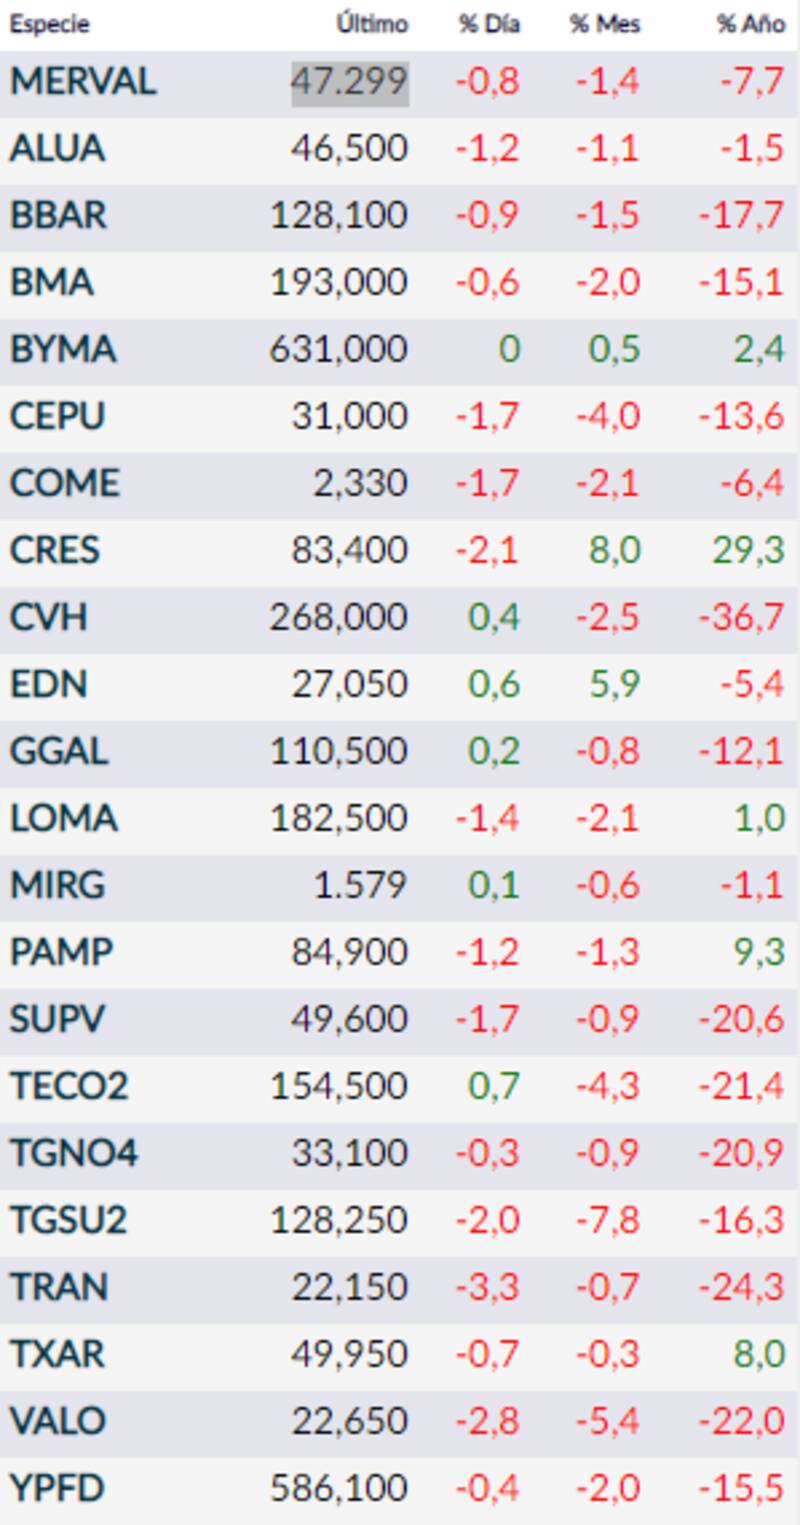The image size is (800, 1525).
Task: Click the CVH yearly change -36,7
Action: (x=753, y=617)
